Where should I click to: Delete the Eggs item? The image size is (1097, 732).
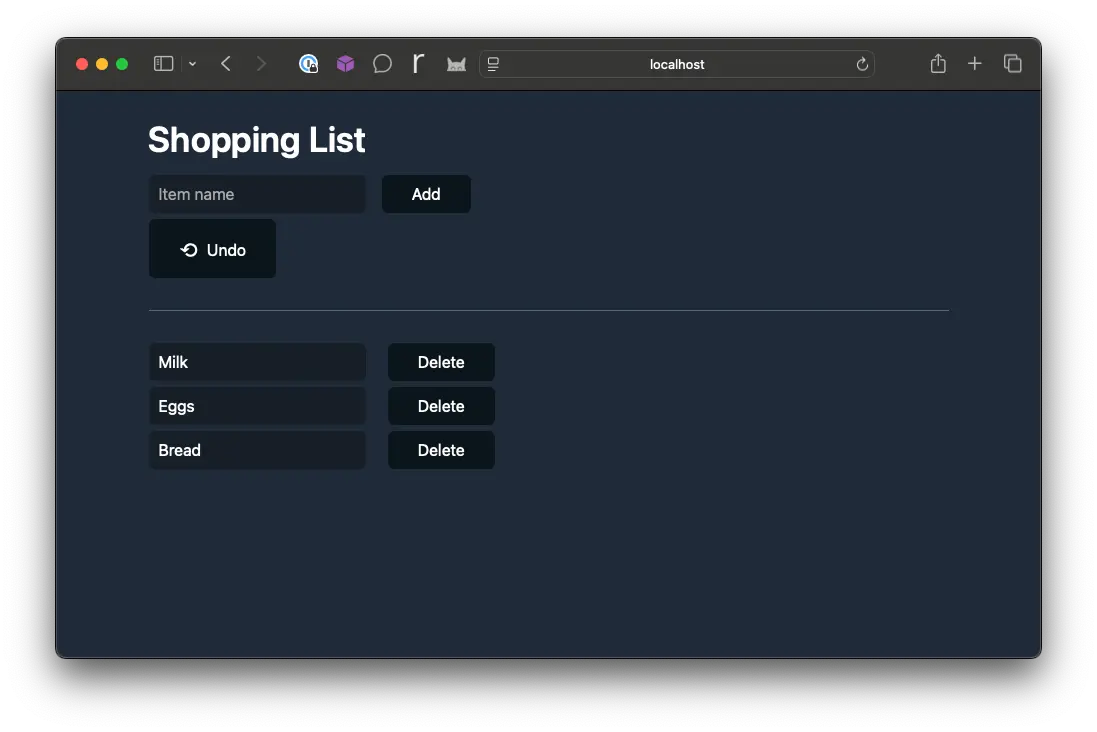441,406
